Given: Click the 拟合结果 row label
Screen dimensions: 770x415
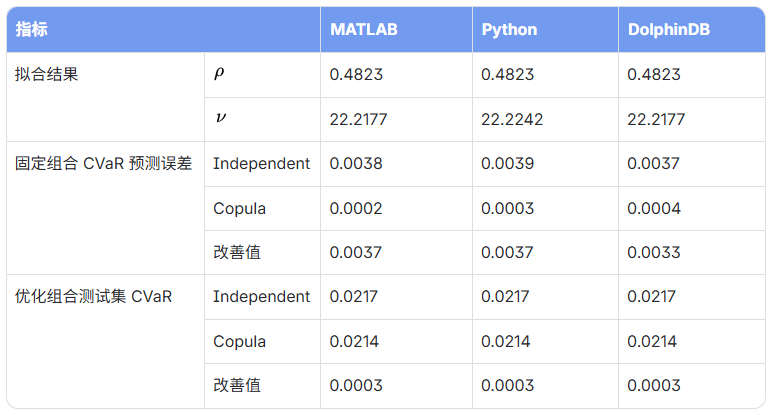Looking at the screenshot, I should 47,75.
